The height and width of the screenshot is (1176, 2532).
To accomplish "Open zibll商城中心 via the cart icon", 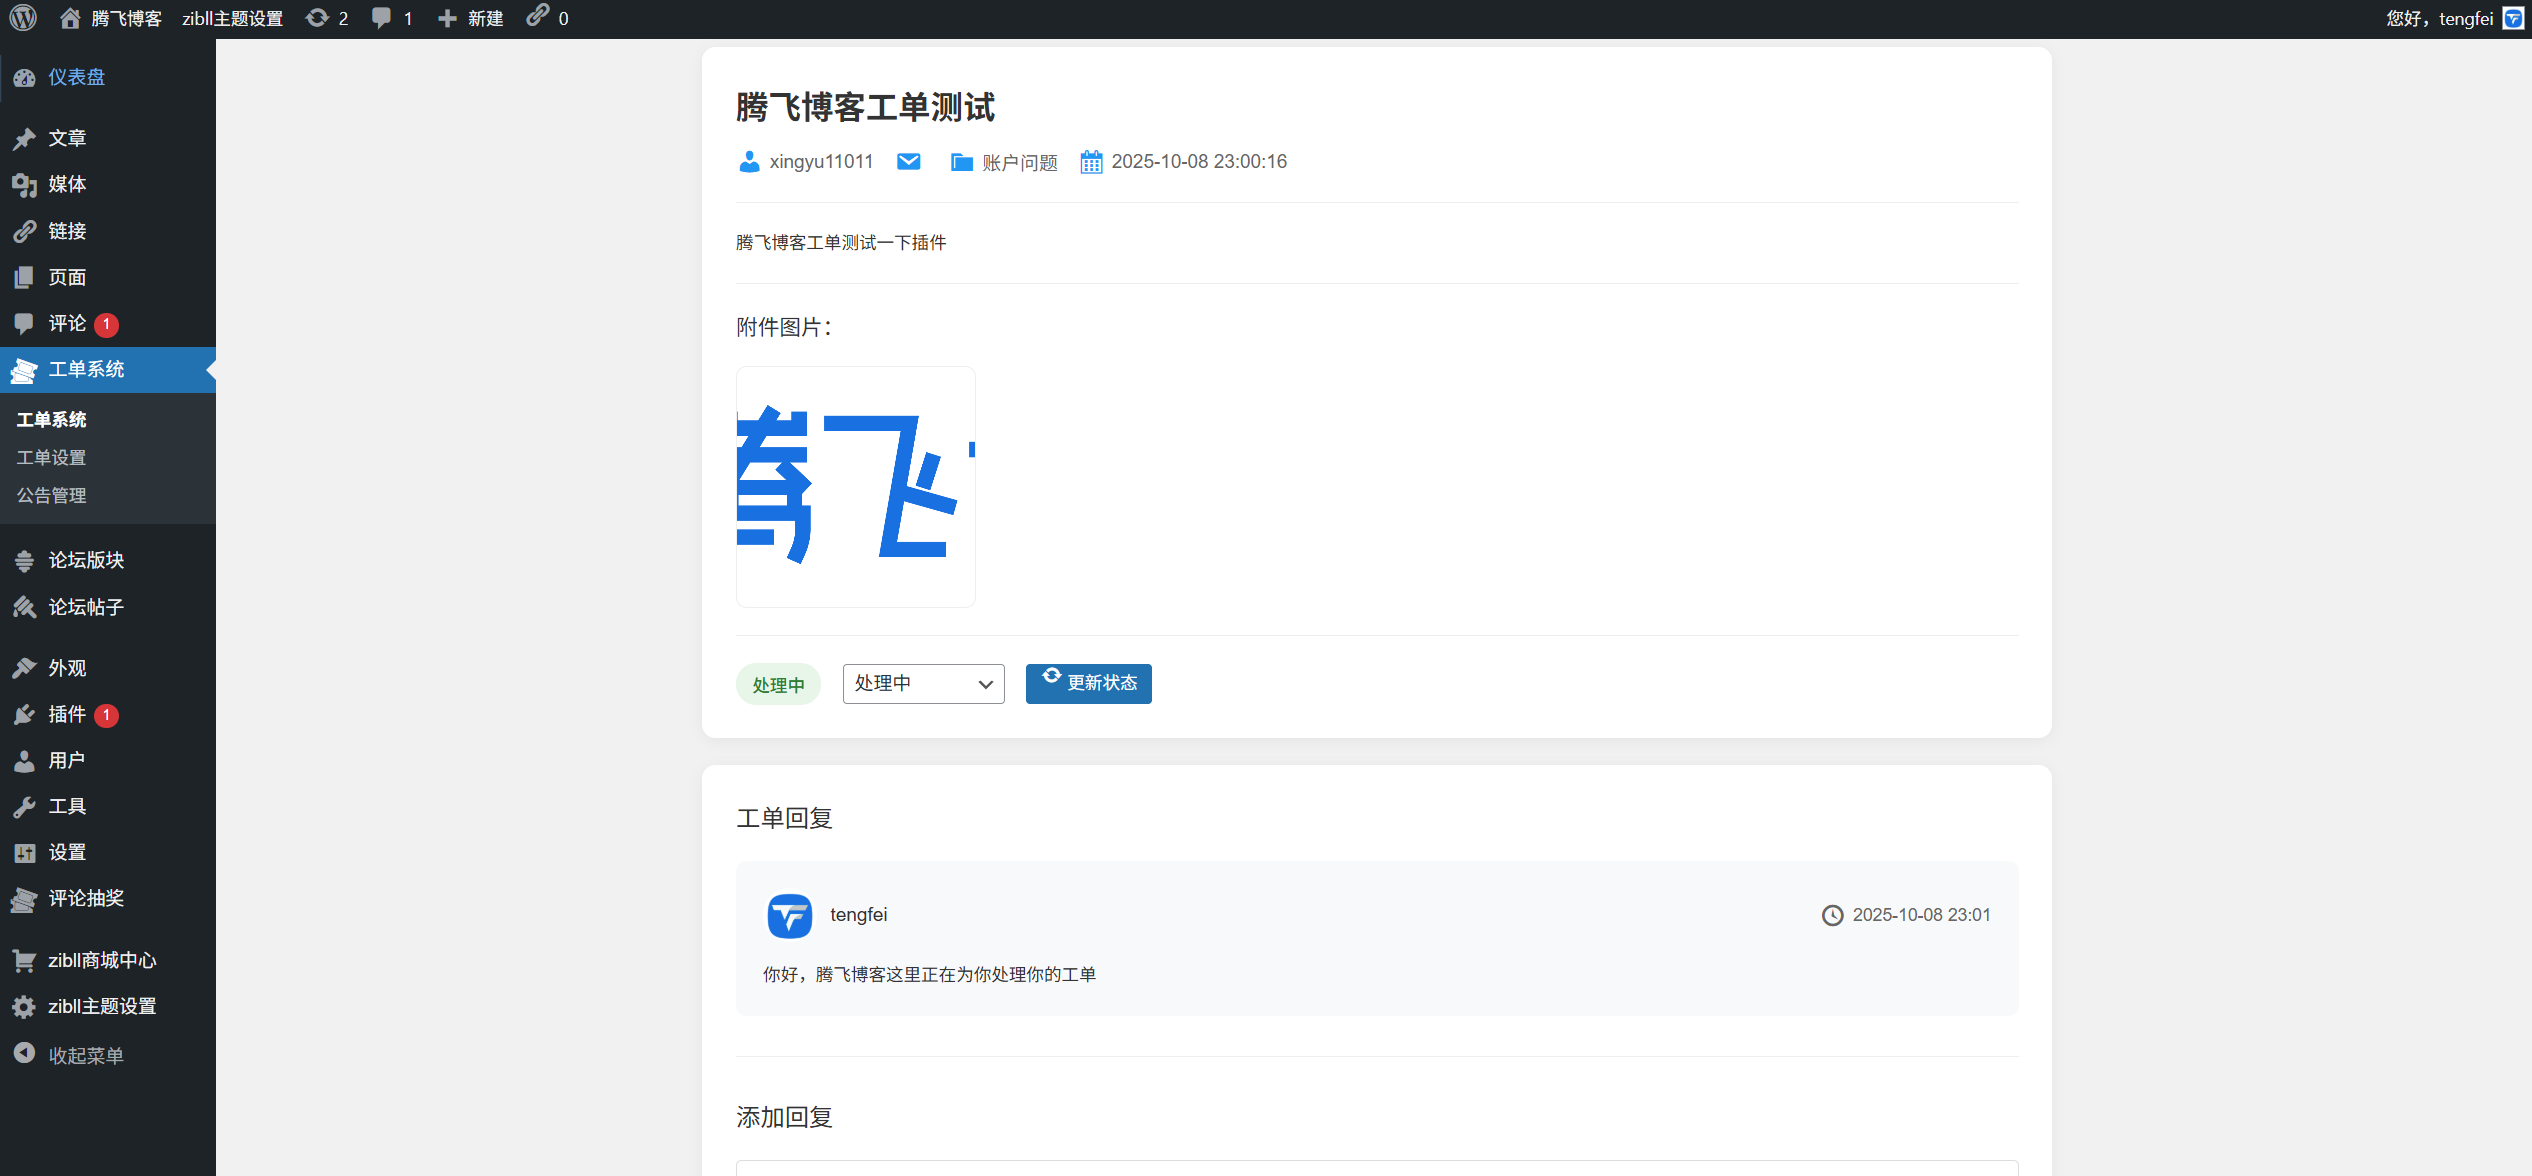I will click(23, 960).
